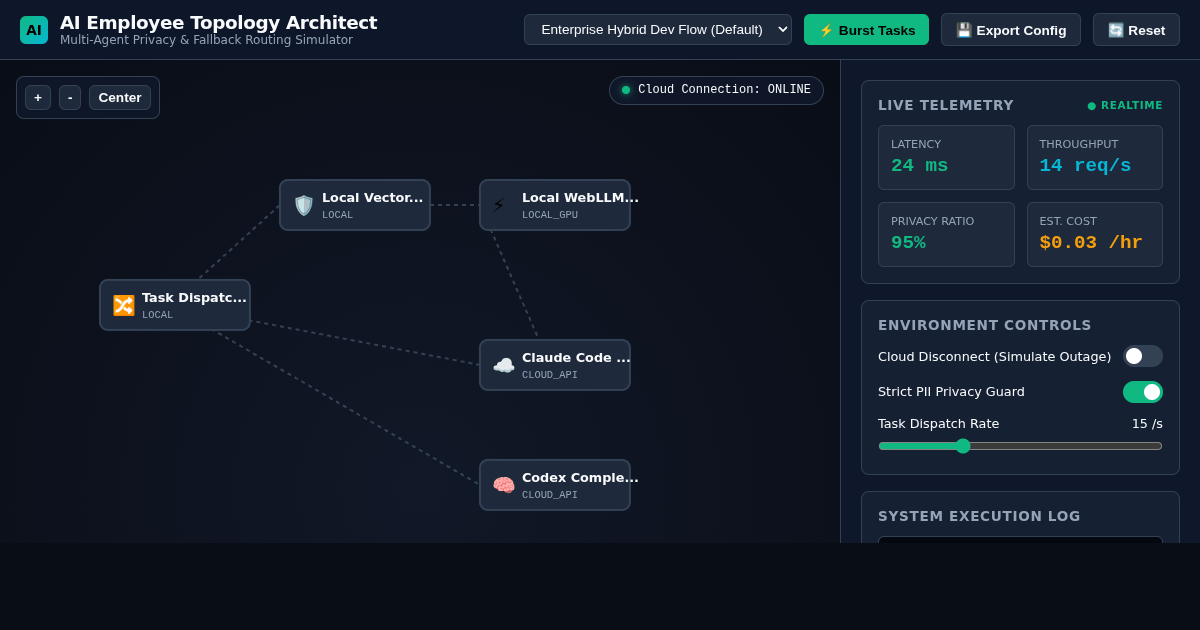Select the Claude Code cloud node card
The image size is (1200, 630).
[555, 365]
